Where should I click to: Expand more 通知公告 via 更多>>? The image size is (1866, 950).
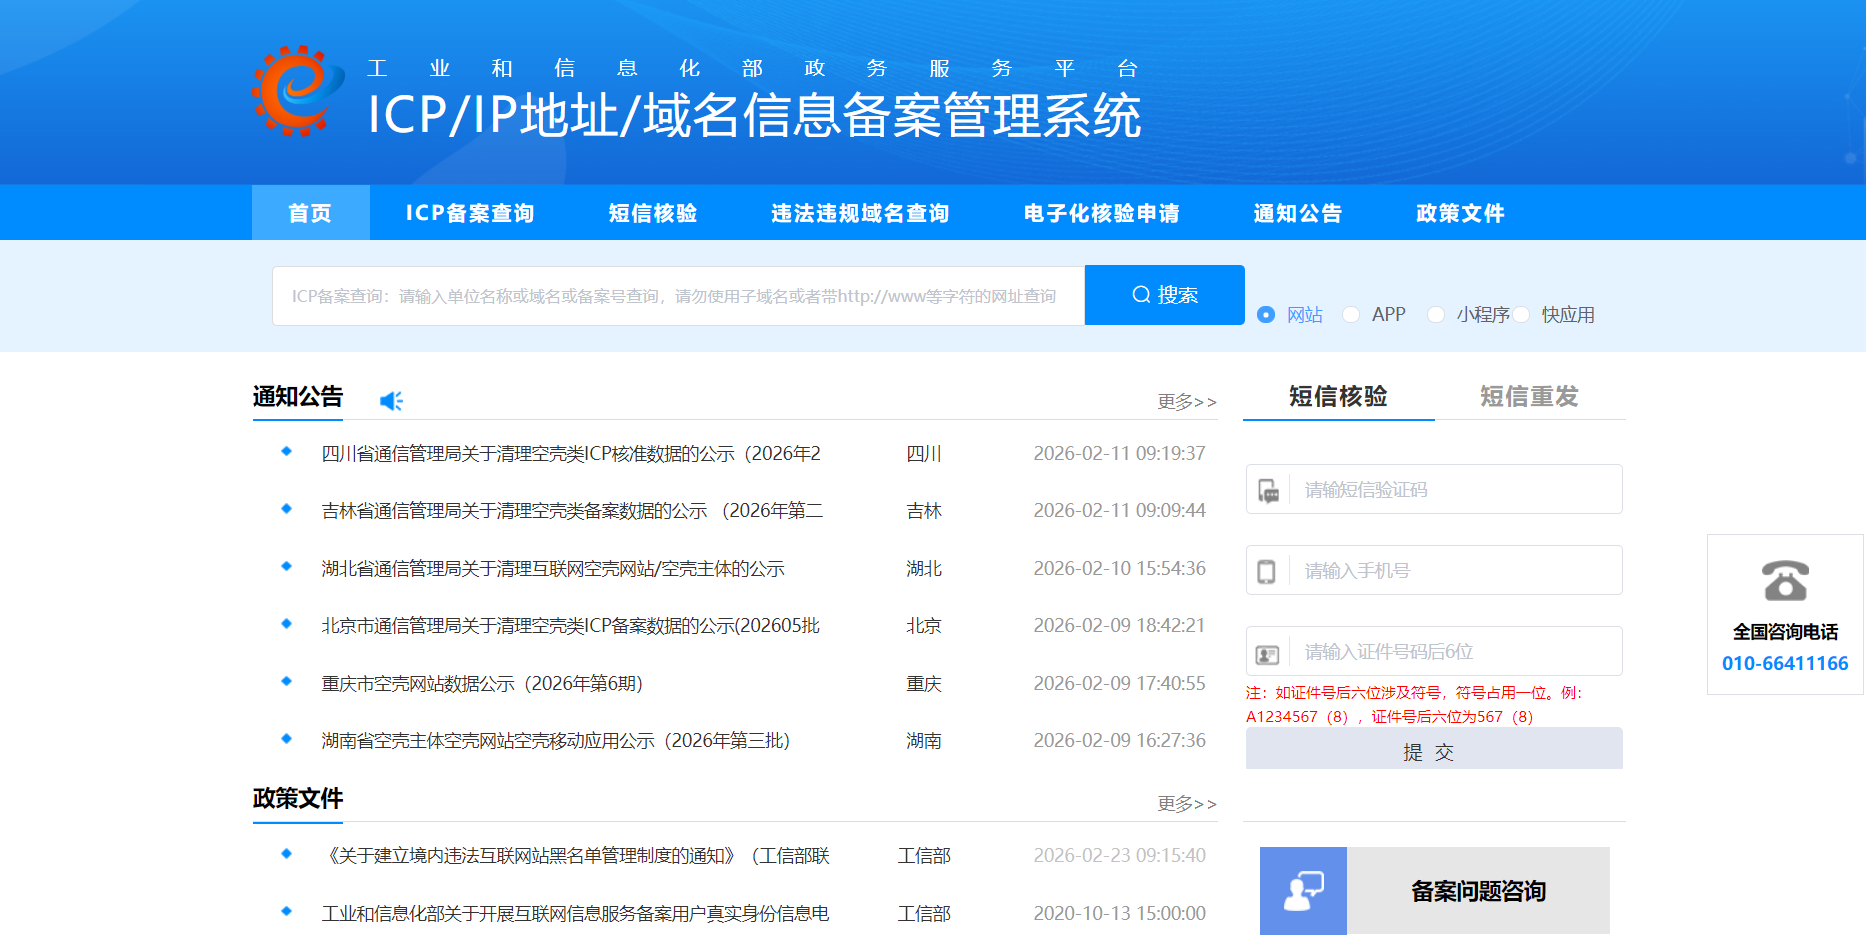click(x=1186, y=402)
